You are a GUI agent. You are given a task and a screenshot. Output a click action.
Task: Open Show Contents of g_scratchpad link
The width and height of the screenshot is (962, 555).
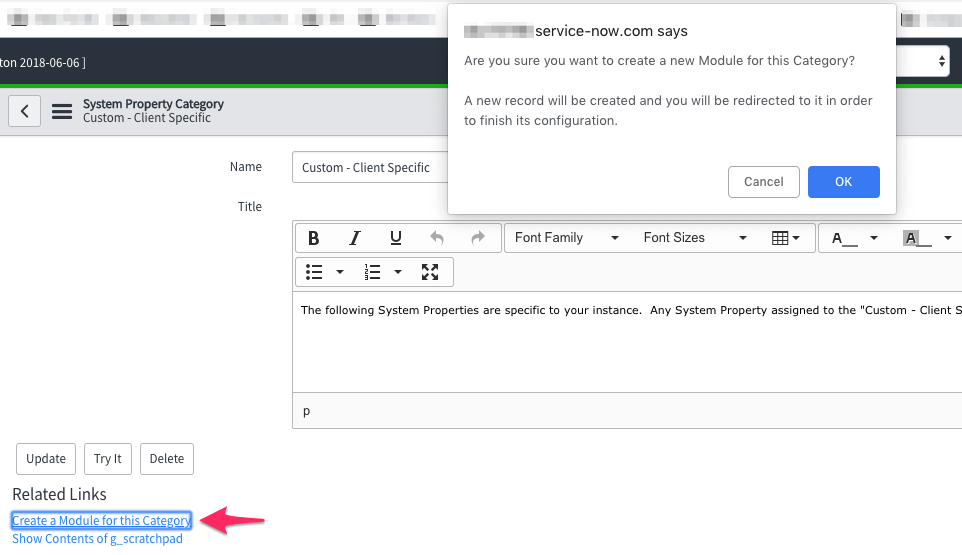[x=98, y=539]
